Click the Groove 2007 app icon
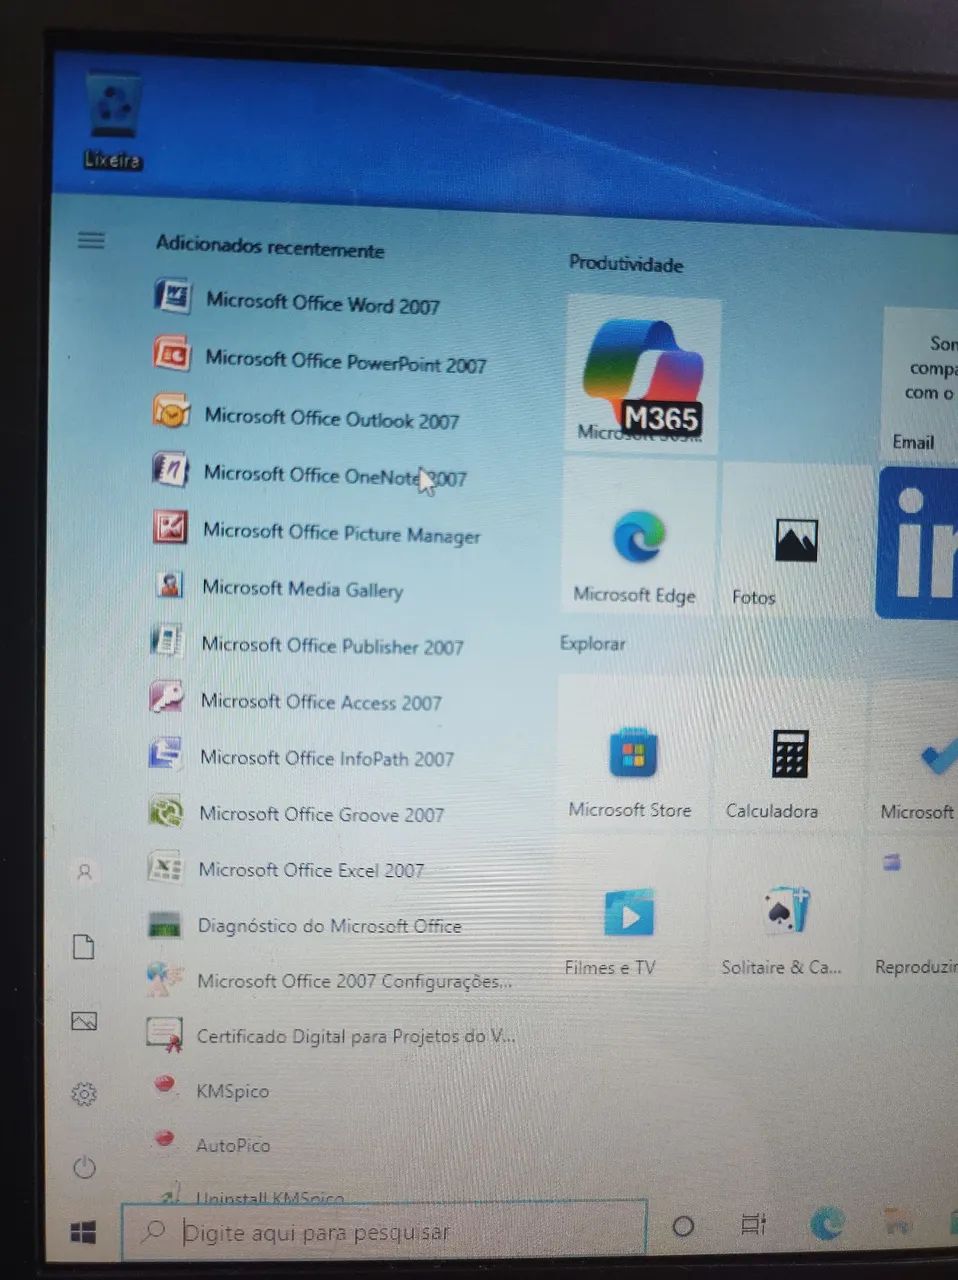 click(166, 810)
